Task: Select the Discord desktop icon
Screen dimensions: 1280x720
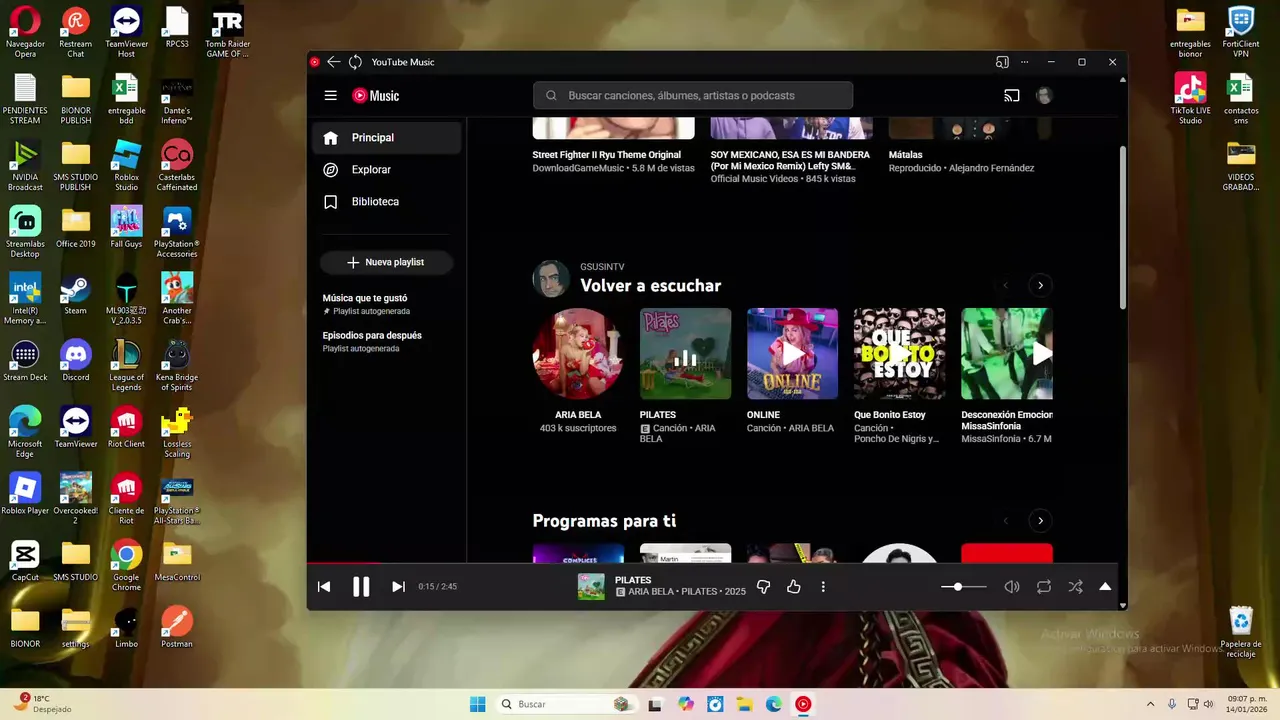Action: (x=76, y=362)
